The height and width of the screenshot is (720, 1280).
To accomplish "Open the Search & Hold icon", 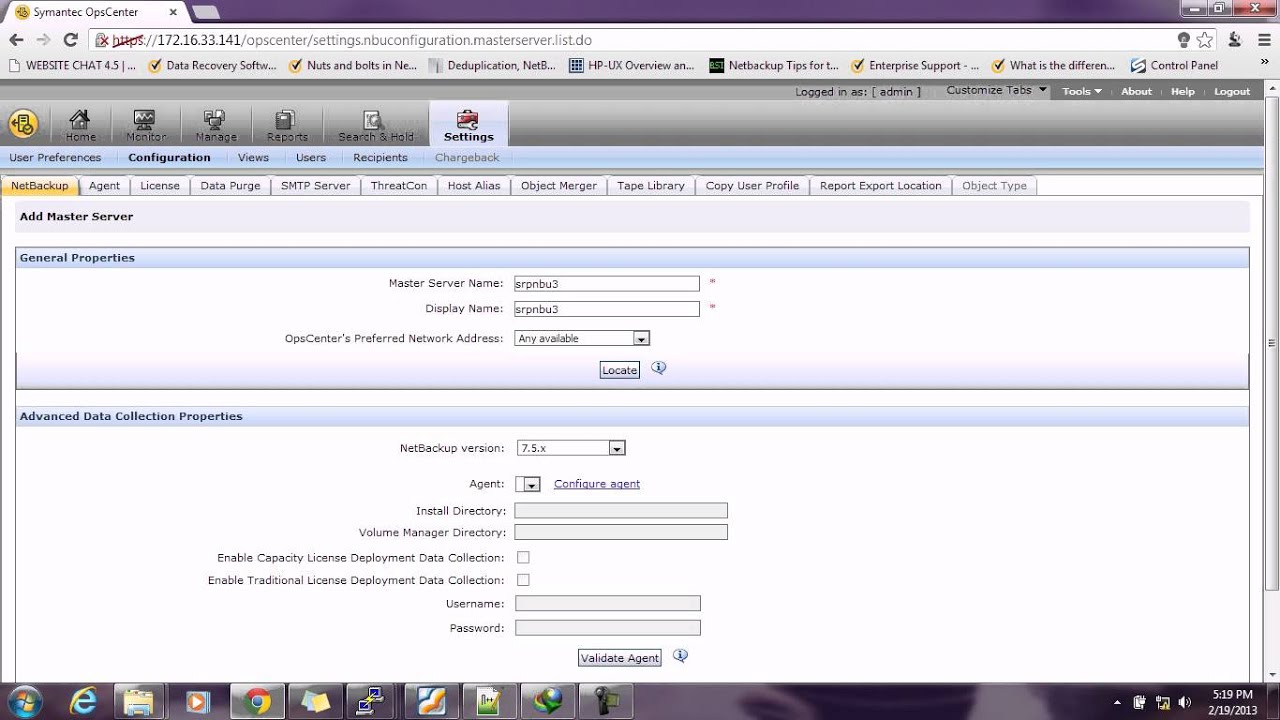I will click(x=375, y=125).
